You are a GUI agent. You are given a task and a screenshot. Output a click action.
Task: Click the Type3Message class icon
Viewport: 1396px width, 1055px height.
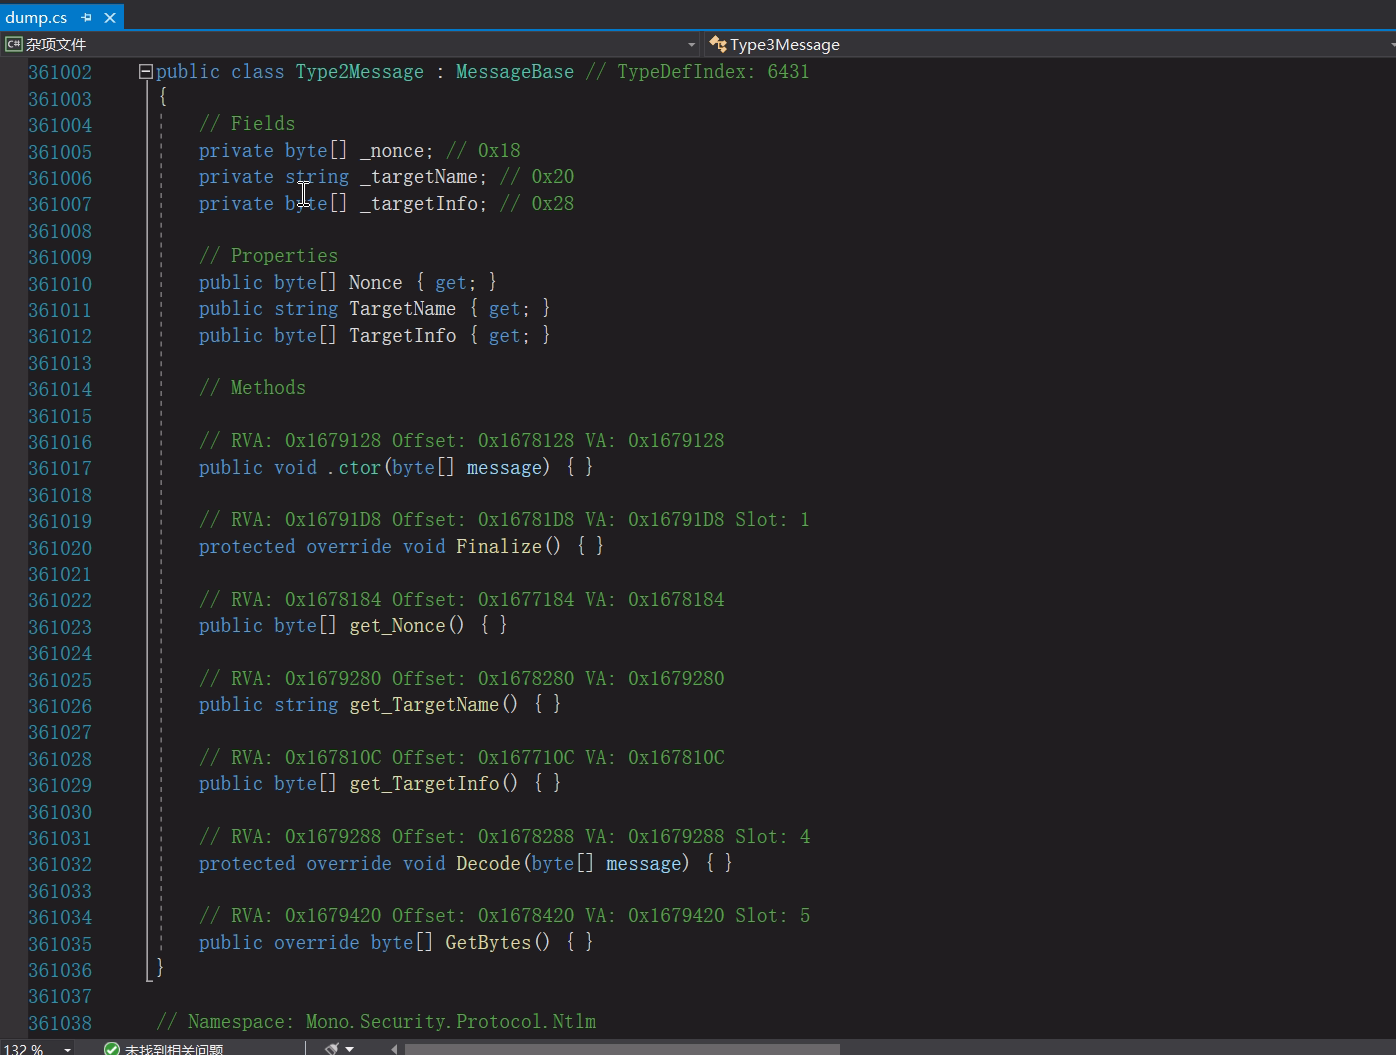pos(717,44)
